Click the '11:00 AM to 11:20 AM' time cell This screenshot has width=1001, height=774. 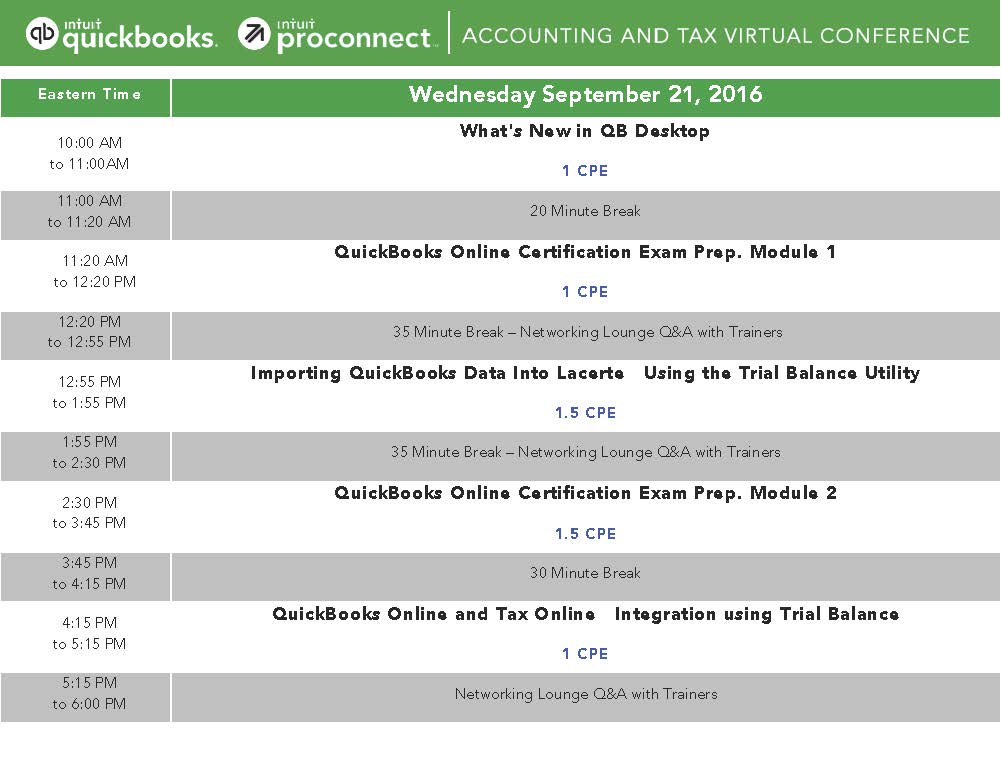click(86, 215)
